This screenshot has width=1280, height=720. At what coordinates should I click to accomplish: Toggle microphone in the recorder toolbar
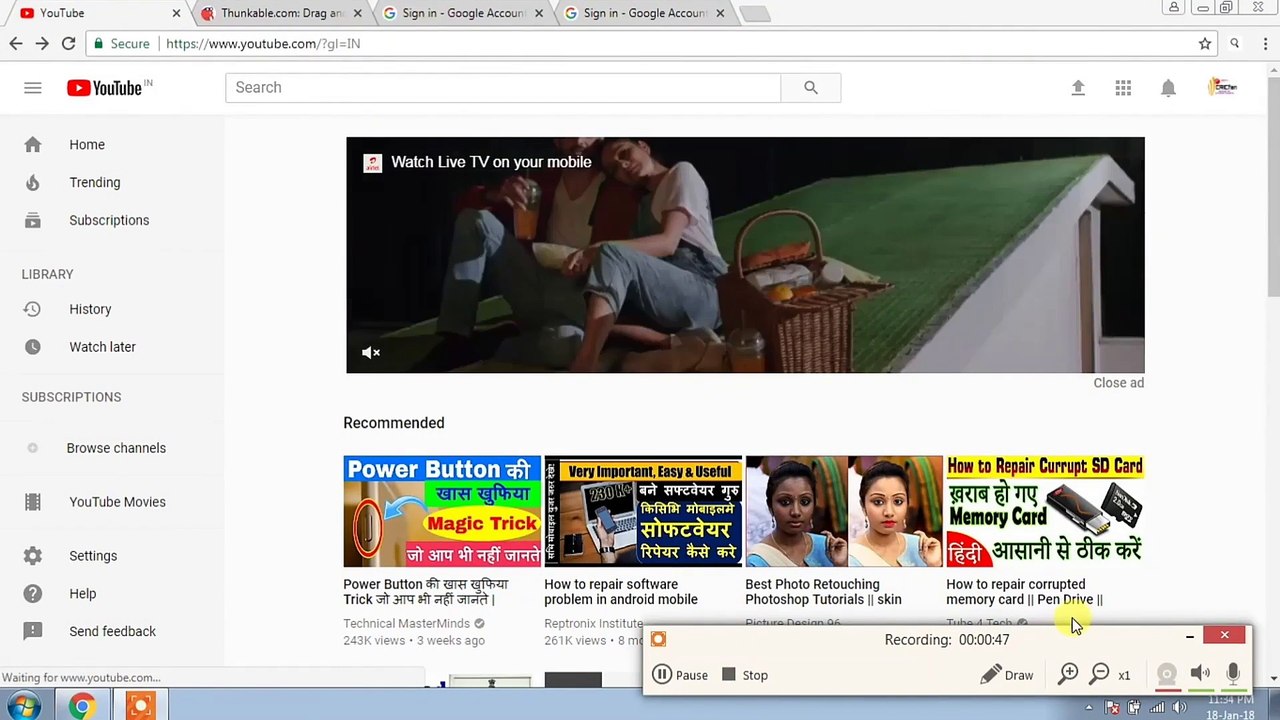click(1233, 675)
